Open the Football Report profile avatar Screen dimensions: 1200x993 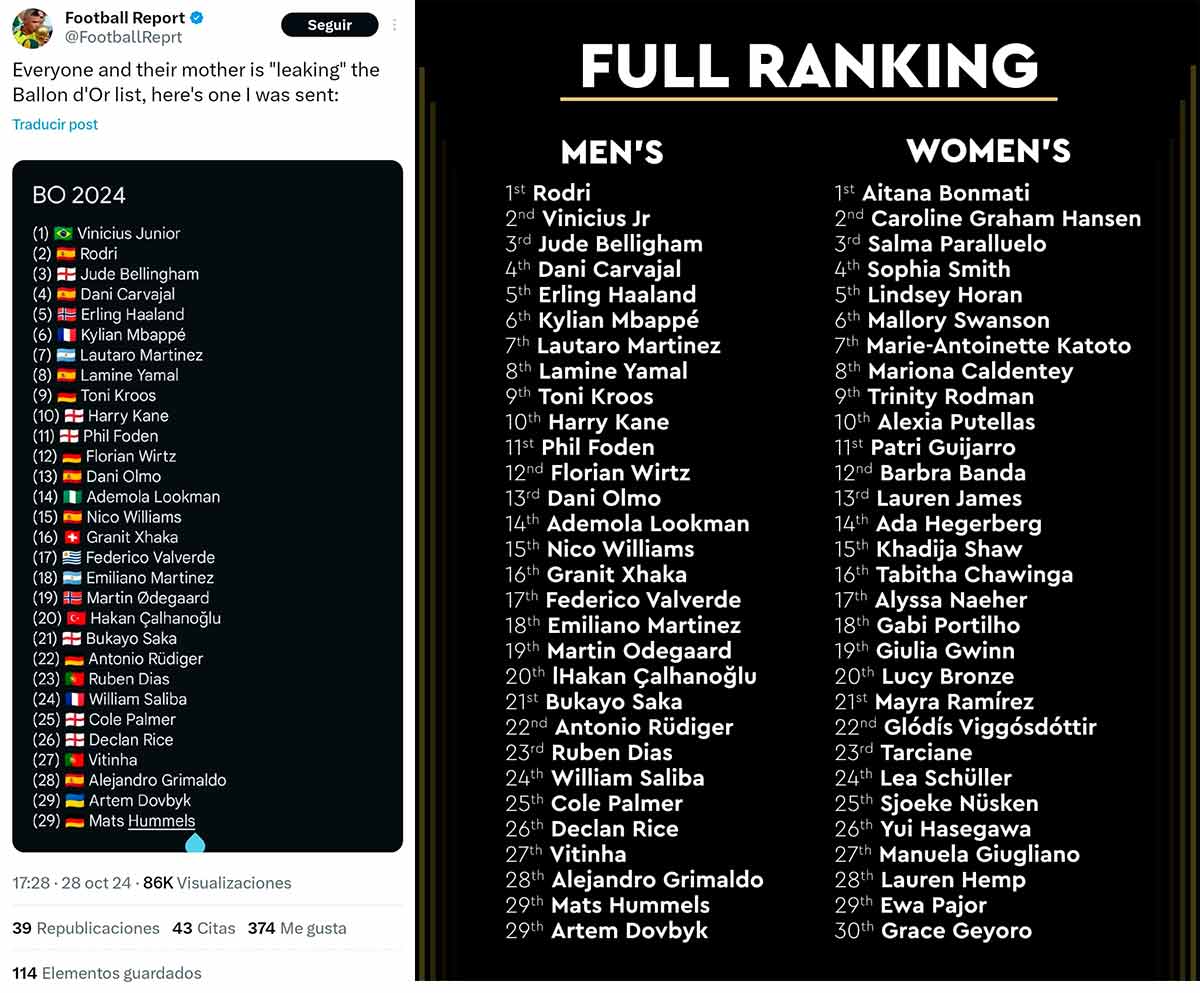coord(32,27)
